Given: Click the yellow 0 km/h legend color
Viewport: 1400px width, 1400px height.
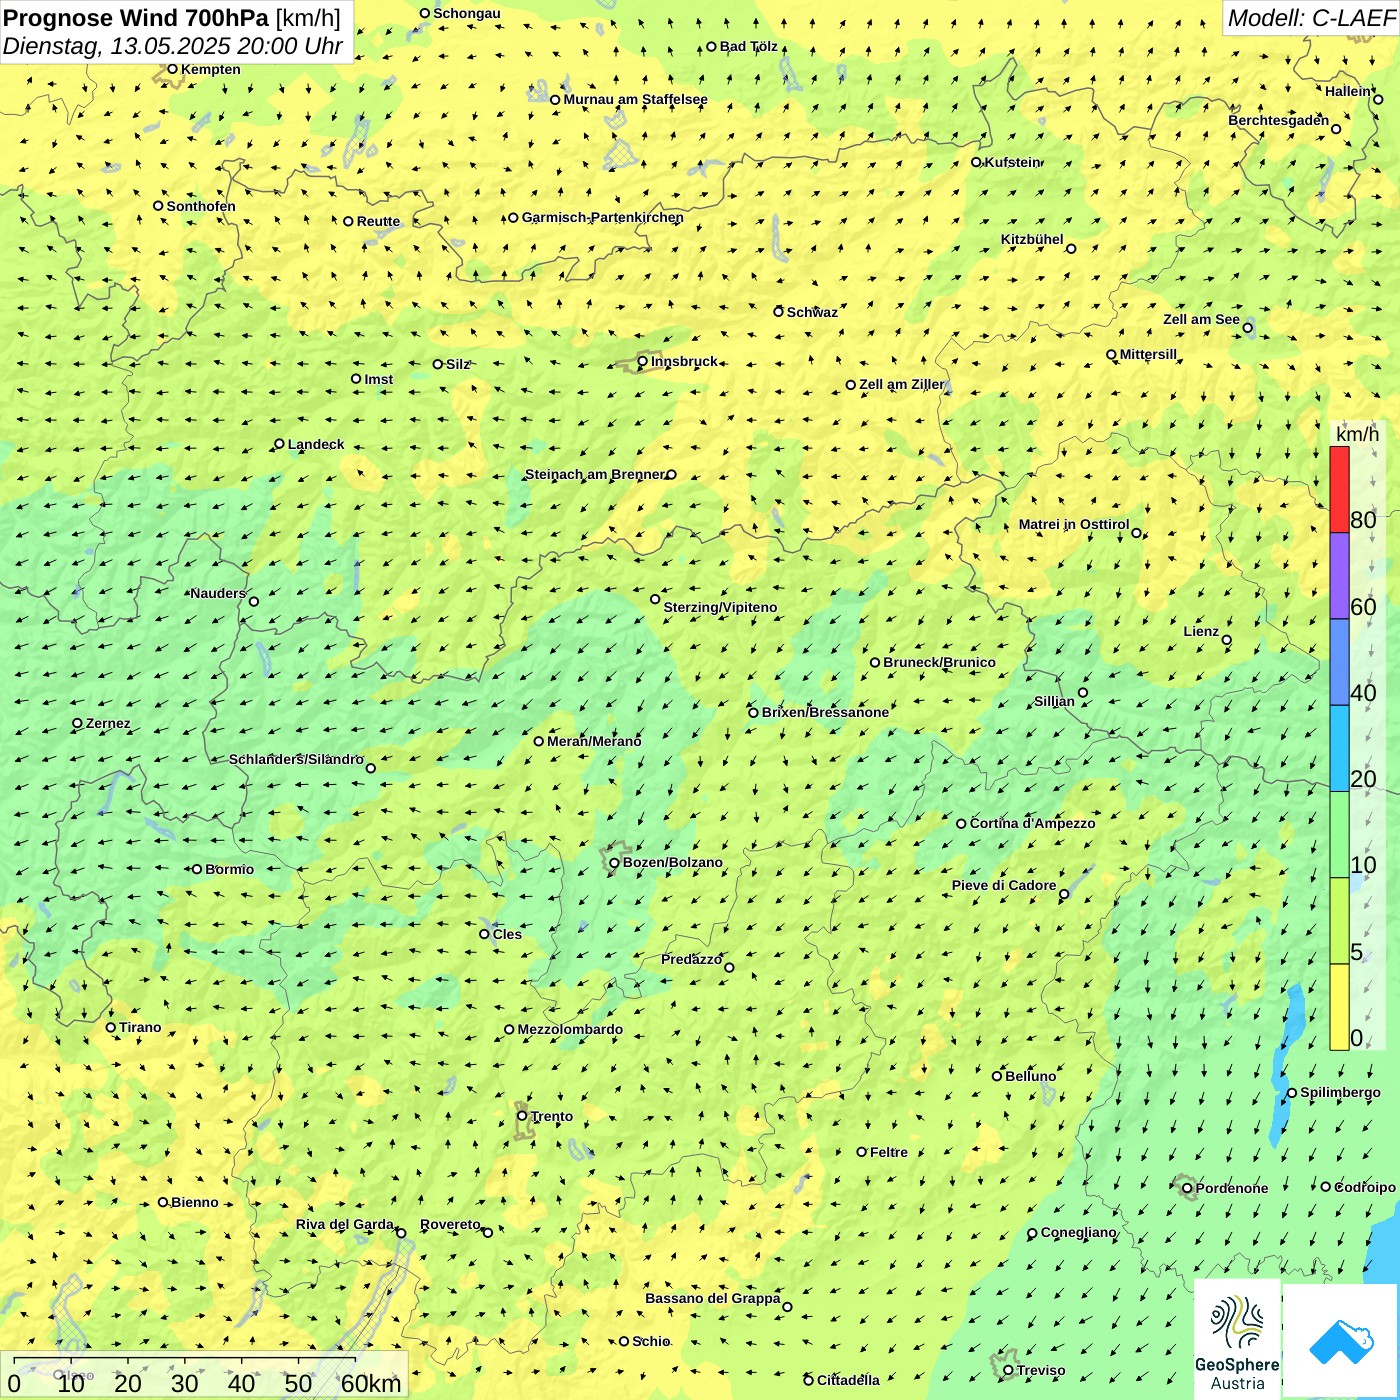Looking at the screenshot, I should coord(1339,1007).
